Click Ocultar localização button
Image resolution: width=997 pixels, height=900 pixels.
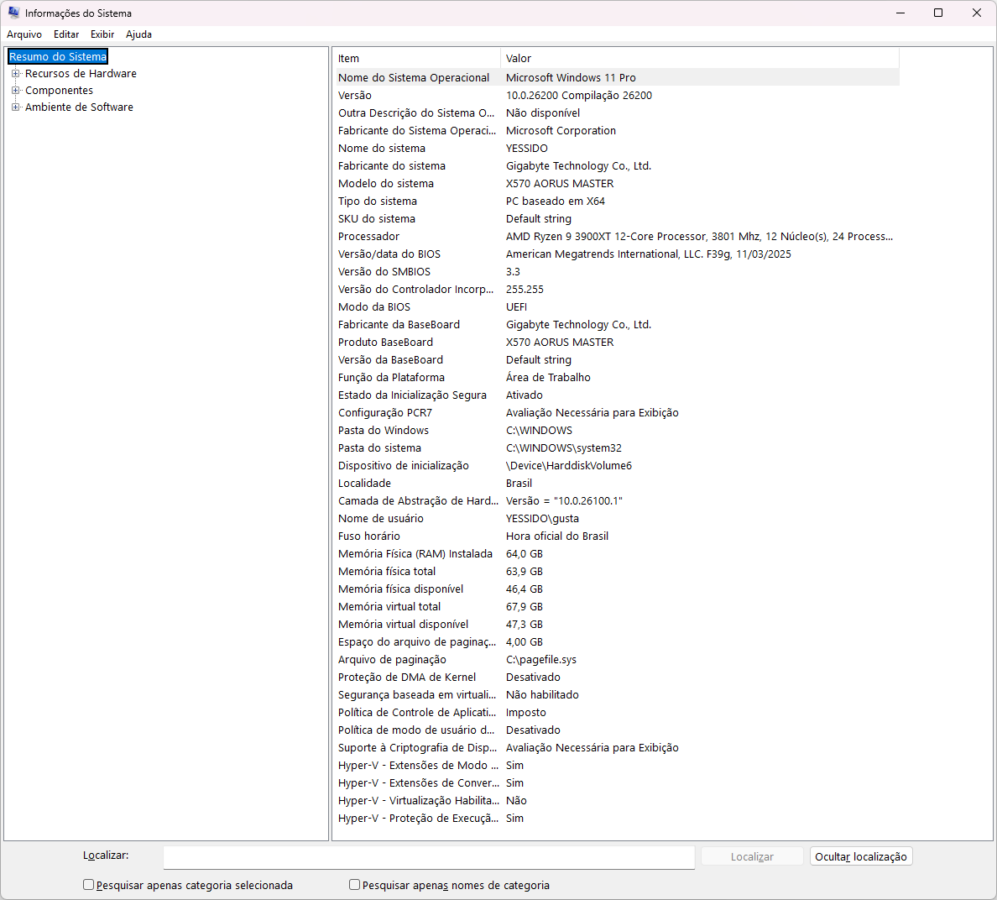point(861,857)
